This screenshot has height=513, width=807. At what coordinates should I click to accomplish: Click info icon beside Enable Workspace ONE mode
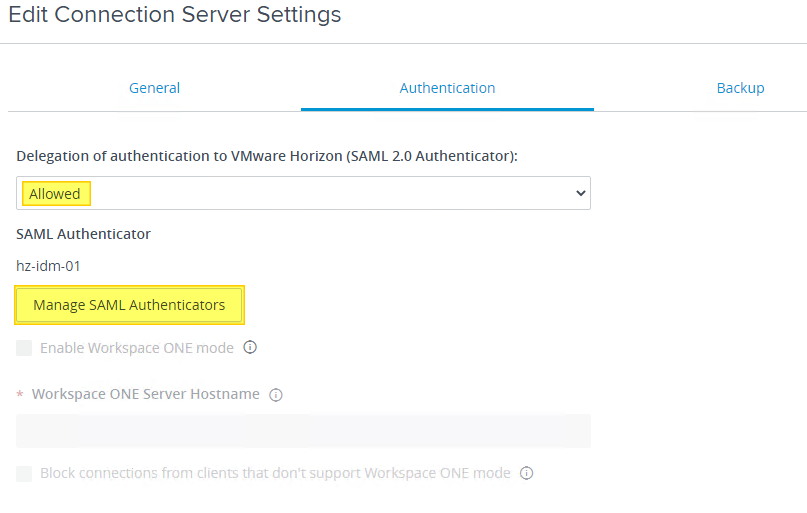click(x=250, y=348)
